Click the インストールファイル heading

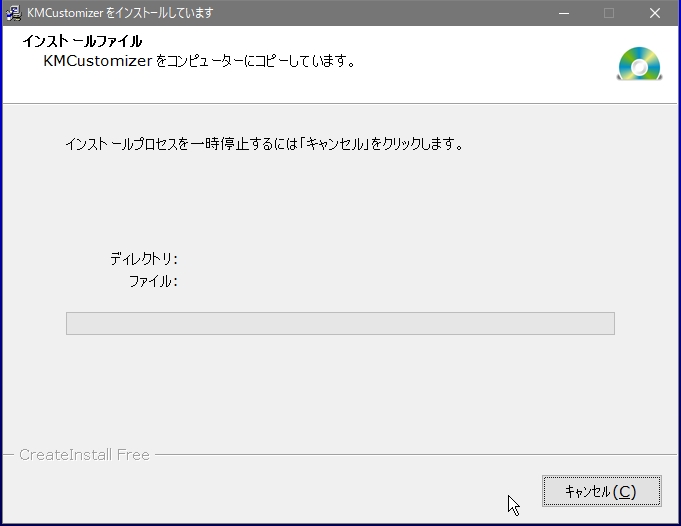[82, 41]
